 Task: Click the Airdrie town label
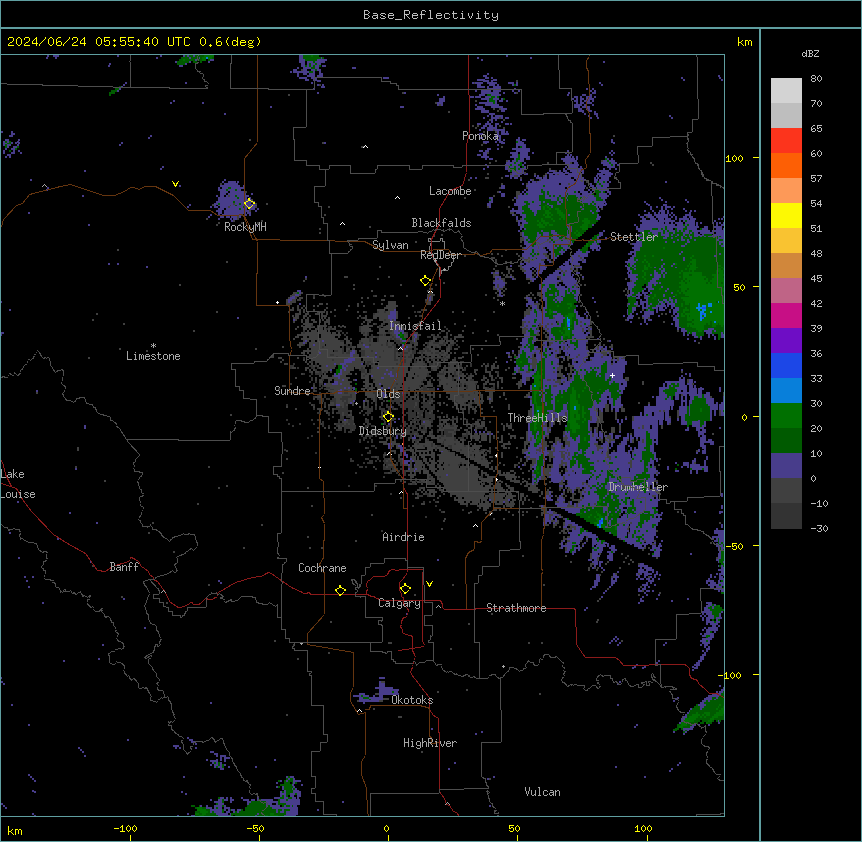click(x=403, y=537)
